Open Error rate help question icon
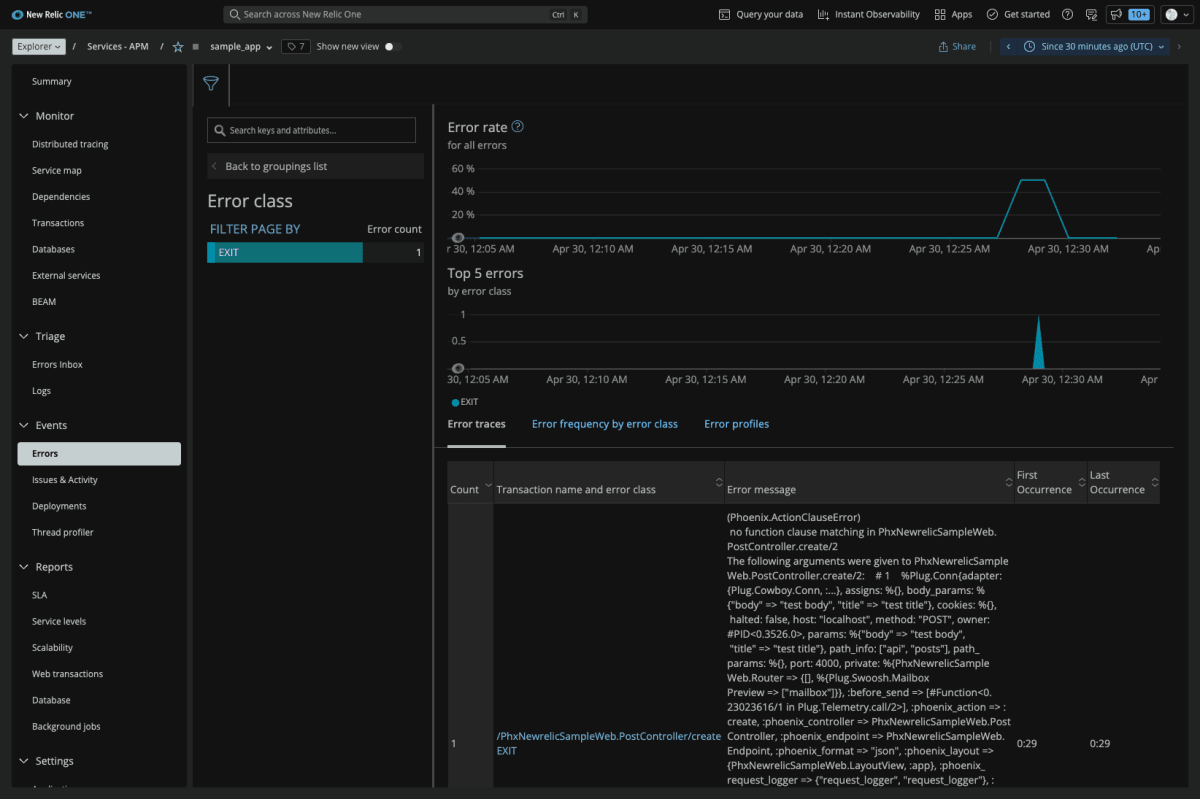Viewport: 1200px width, 799px height. [x=517, y=127]
